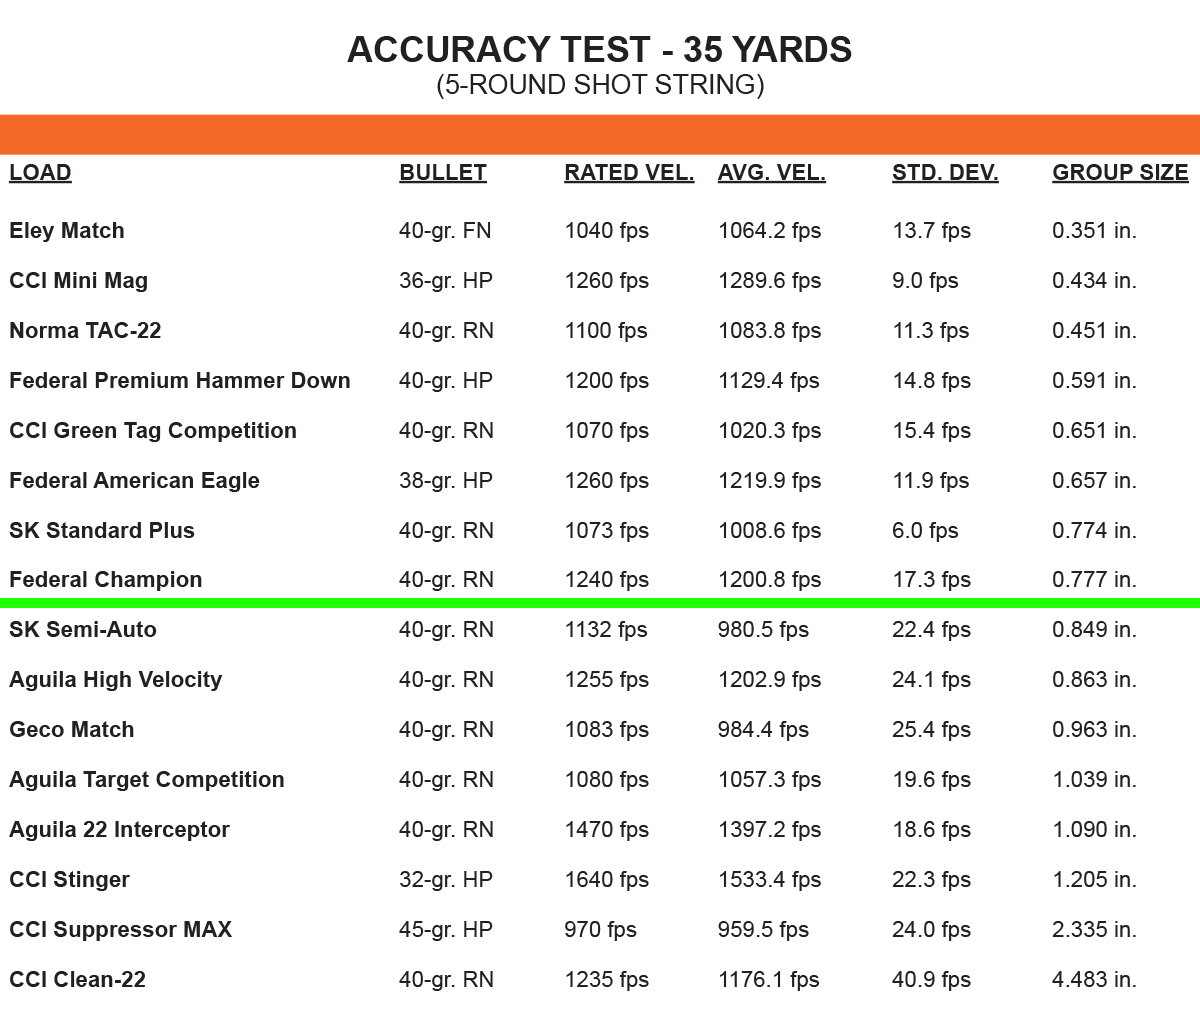The height and width of the screenshot is (1033, 1200).
Task: Click the orange banner bar
Action: [x=599, y=134]
